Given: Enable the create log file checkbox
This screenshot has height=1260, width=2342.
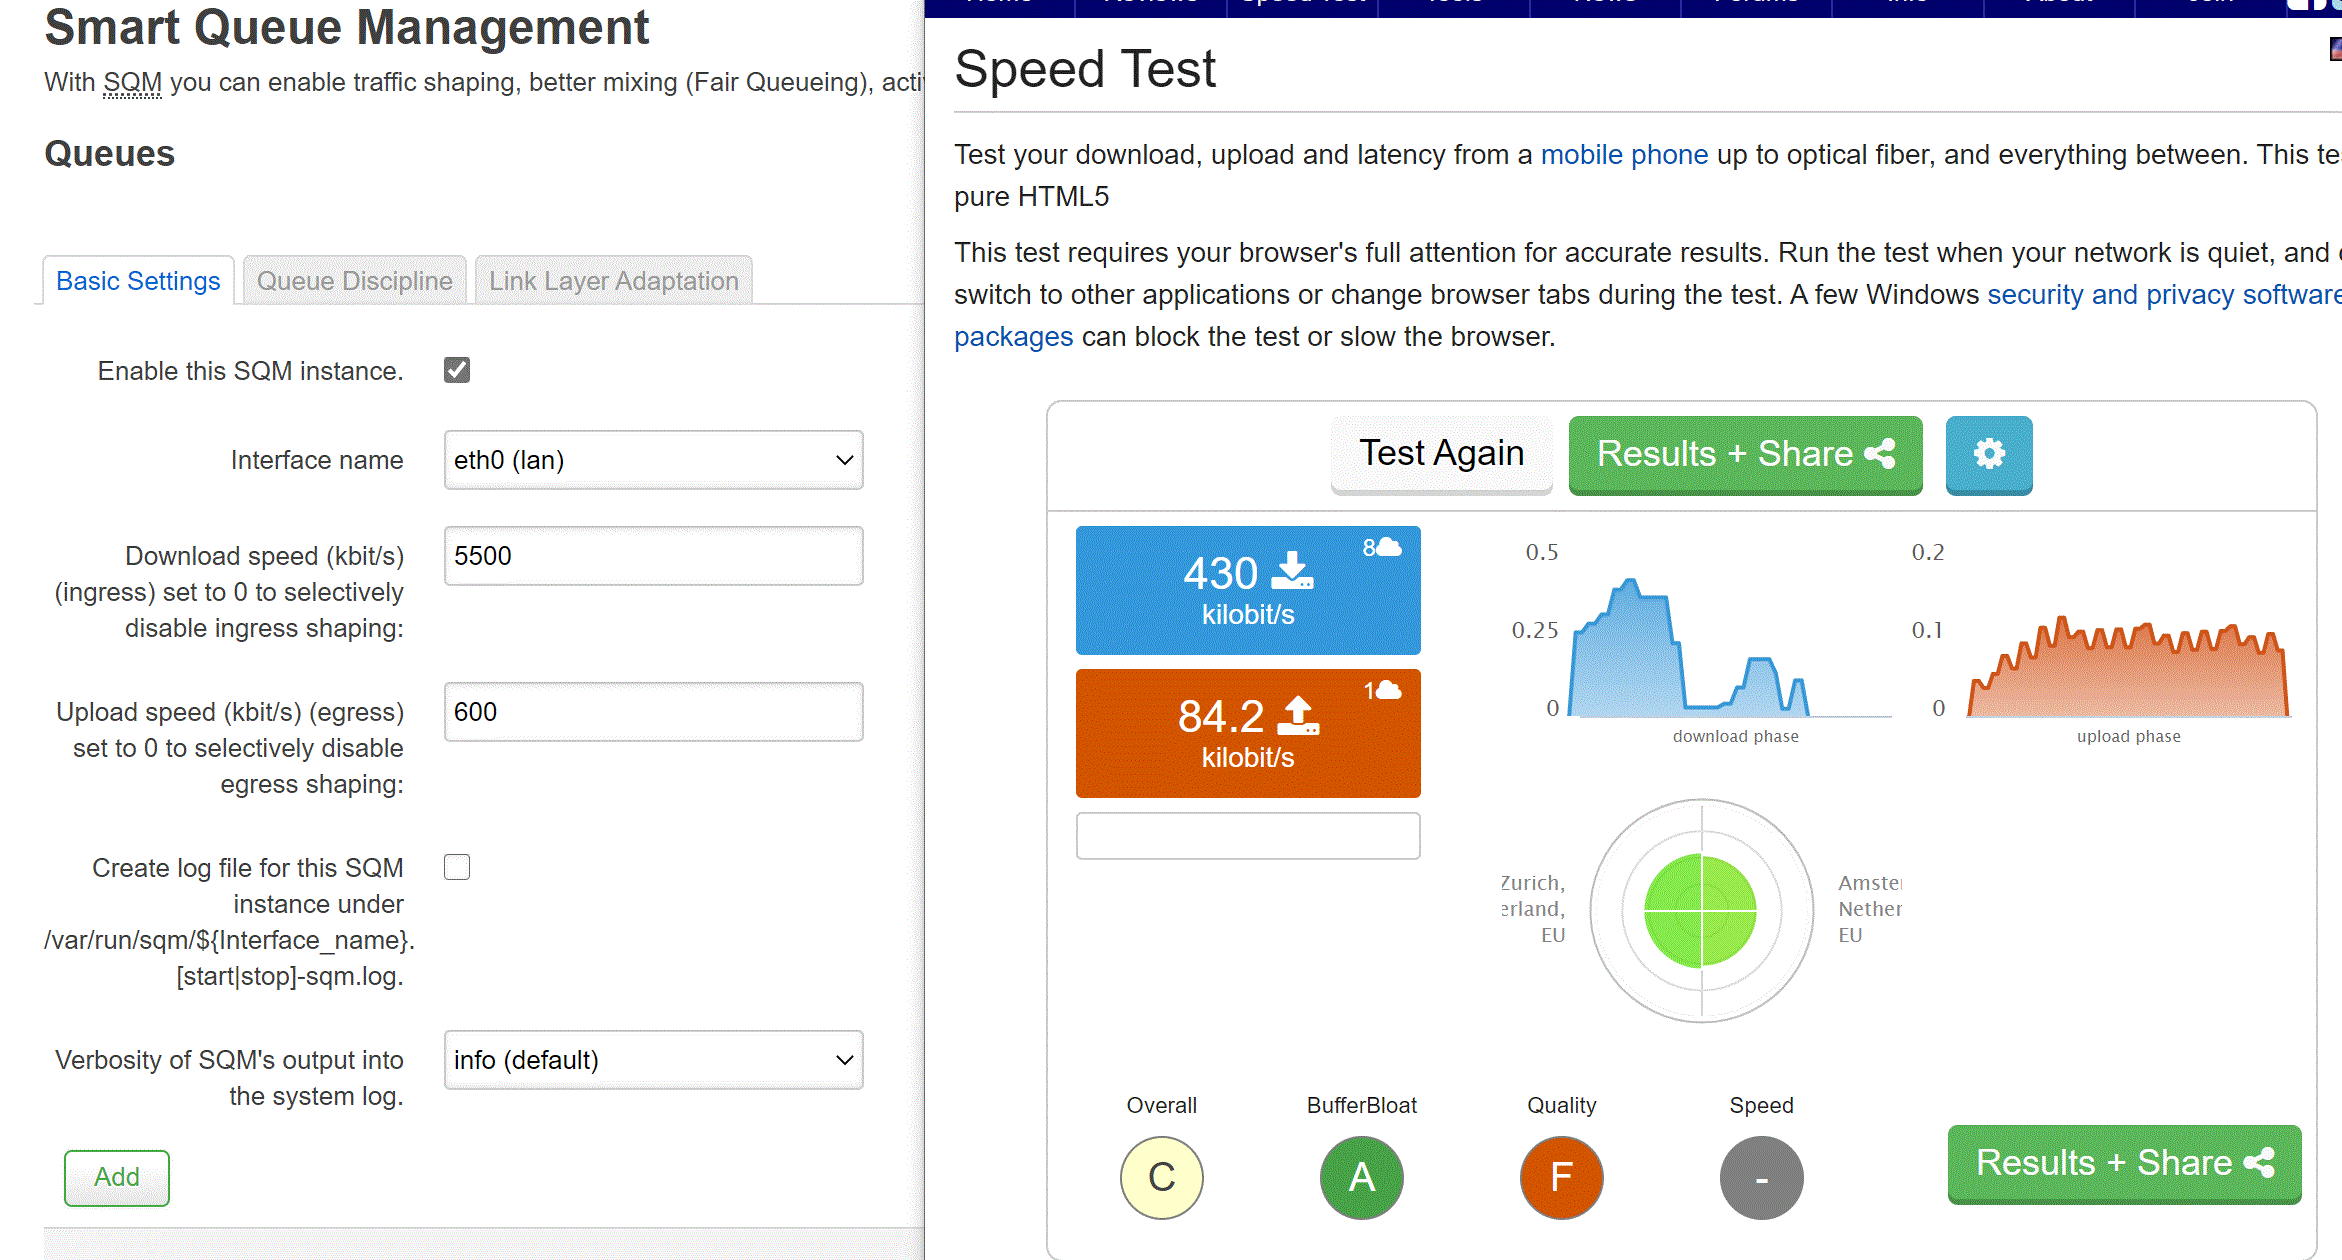Looking at the screenshot, I should (457, 867).
